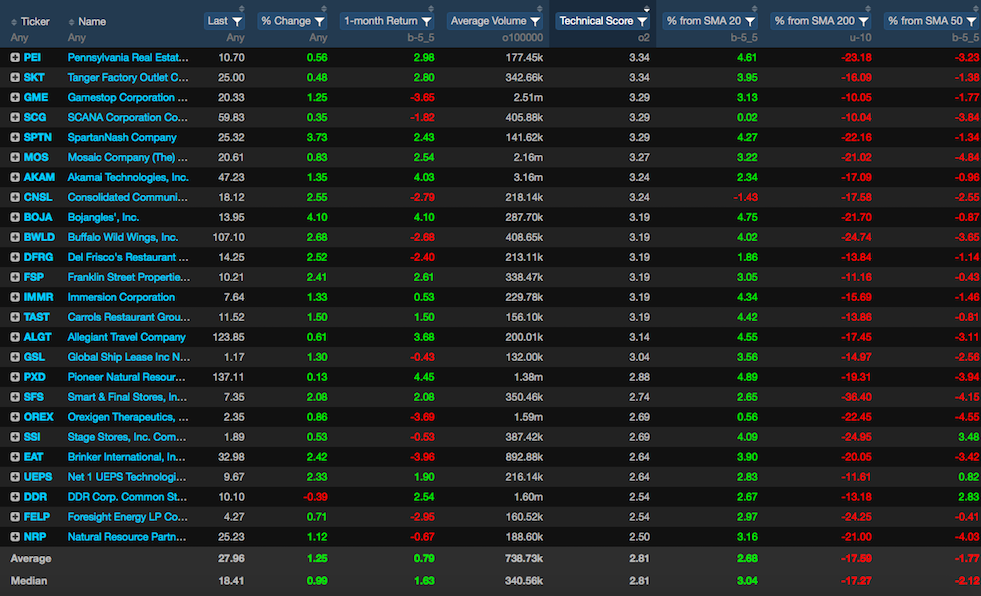Expand the PEI row plus icon
Viewport: 981px width, 596px height.
coord(15,58)
